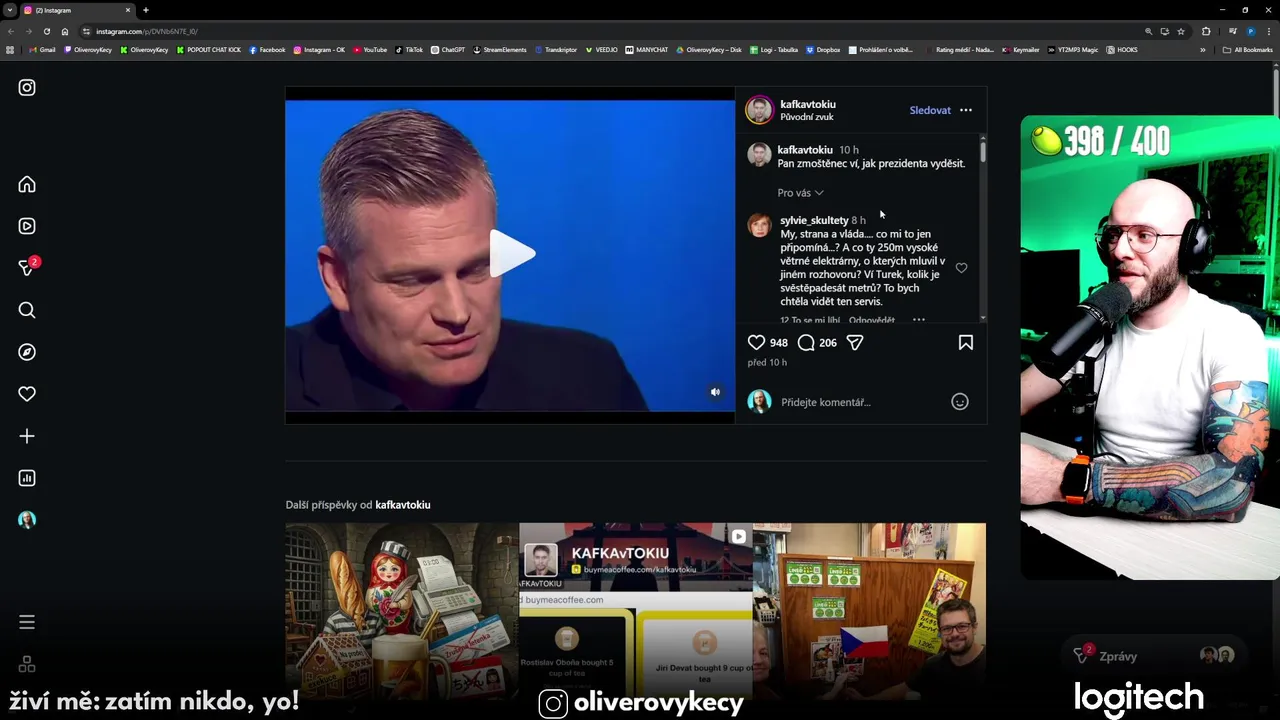Like the post with 948 likes

(757, 342)
